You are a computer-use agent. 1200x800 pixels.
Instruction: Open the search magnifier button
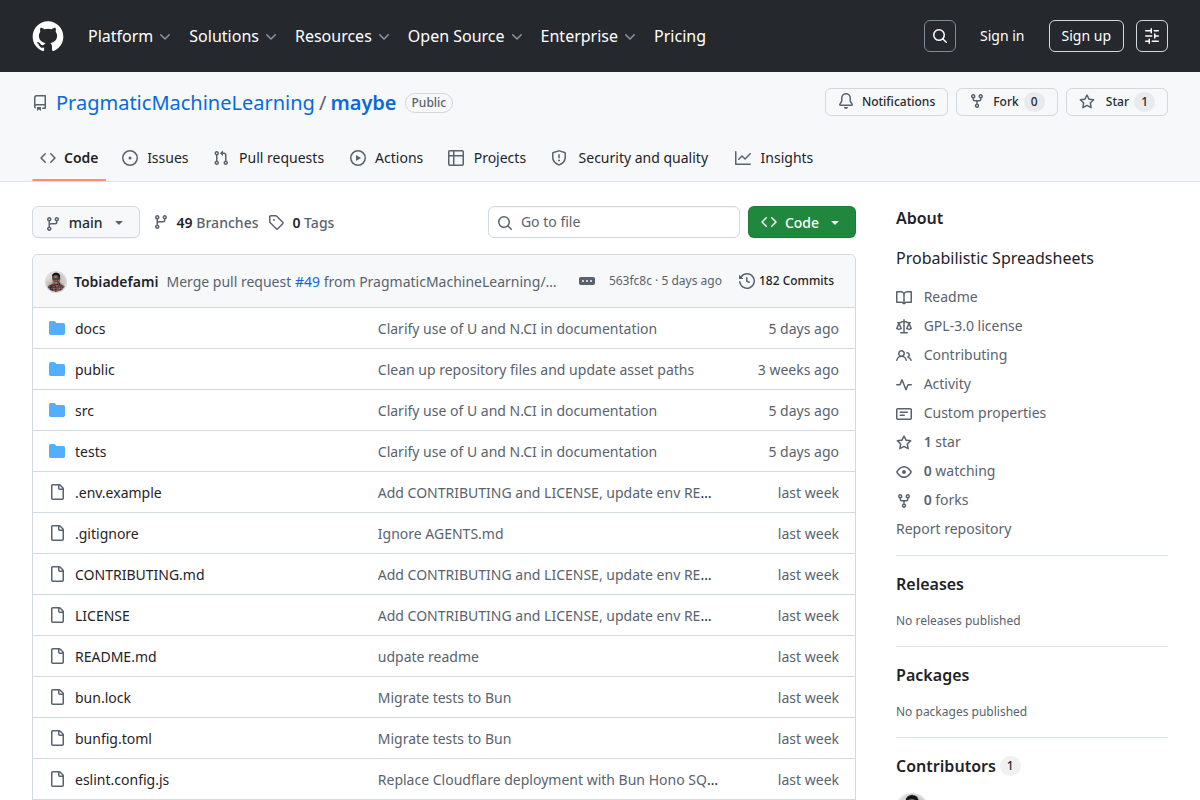pos(940,36)
